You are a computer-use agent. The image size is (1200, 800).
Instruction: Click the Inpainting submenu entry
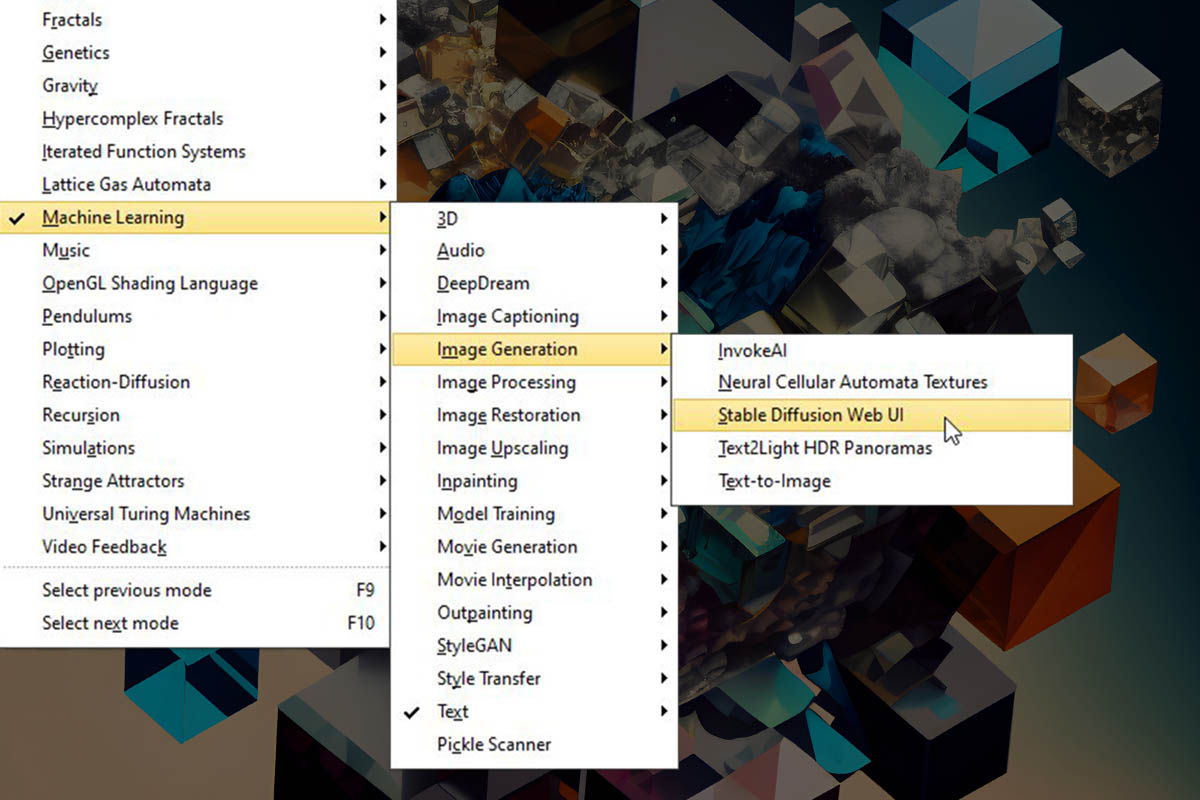477,481
